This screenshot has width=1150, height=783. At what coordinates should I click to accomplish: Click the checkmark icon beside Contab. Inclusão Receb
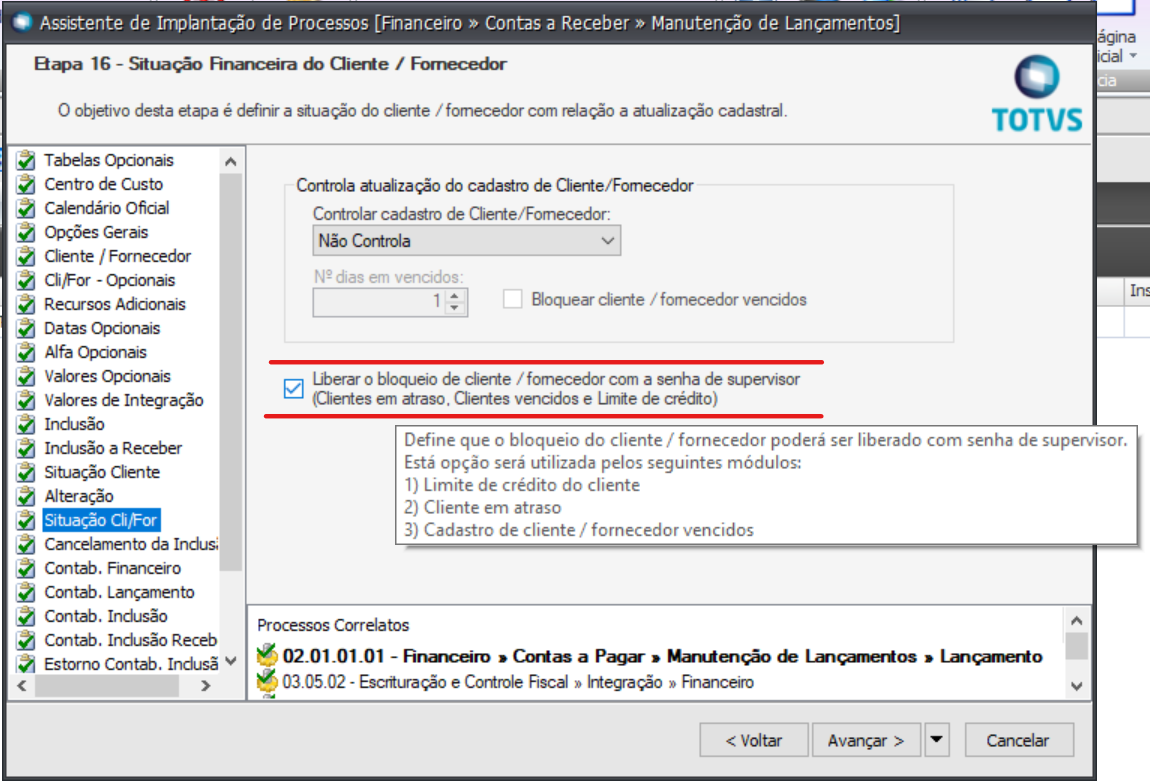26,640
